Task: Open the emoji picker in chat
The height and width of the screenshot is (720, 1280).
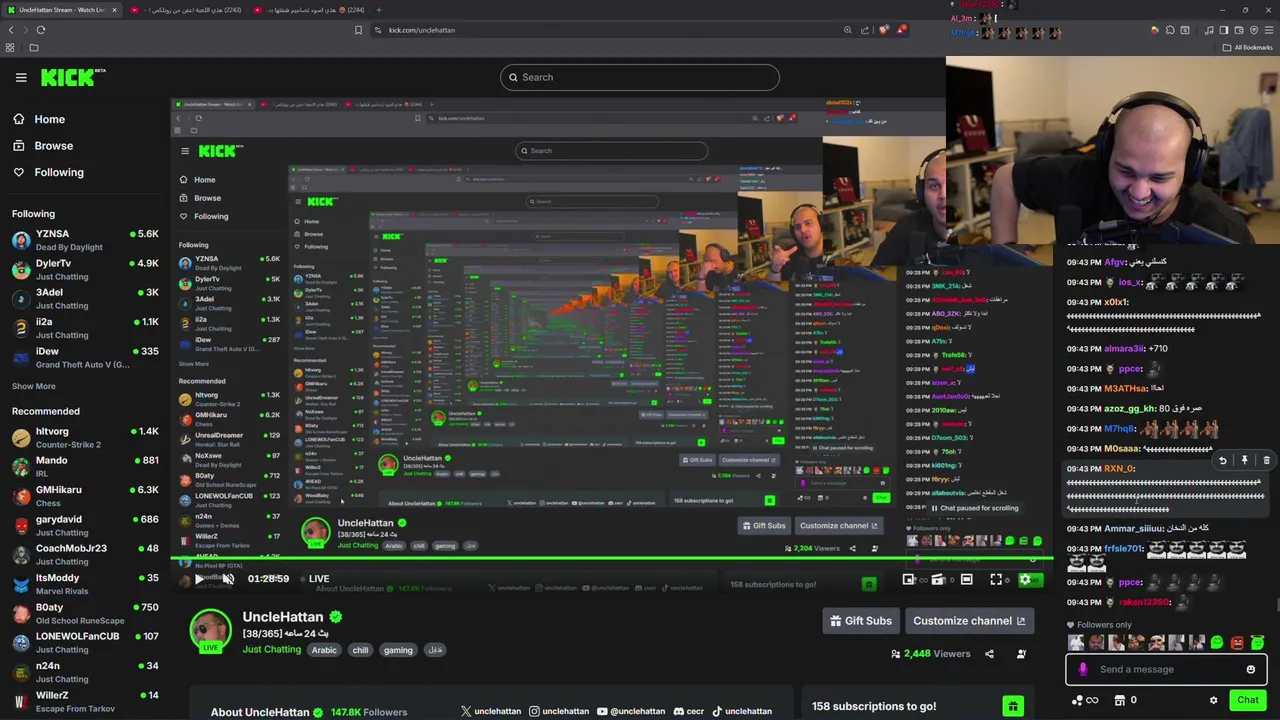Action: click(x=1250, y=670)
